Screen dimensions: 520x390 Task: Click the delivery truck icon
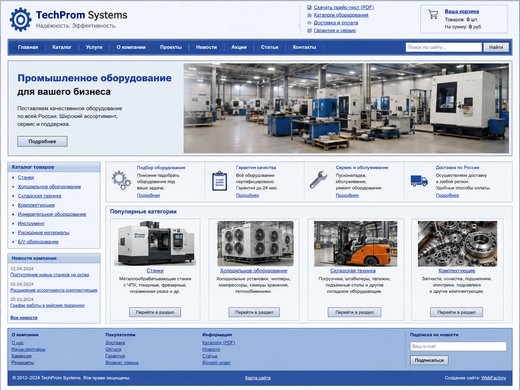(x=419, y=181)
